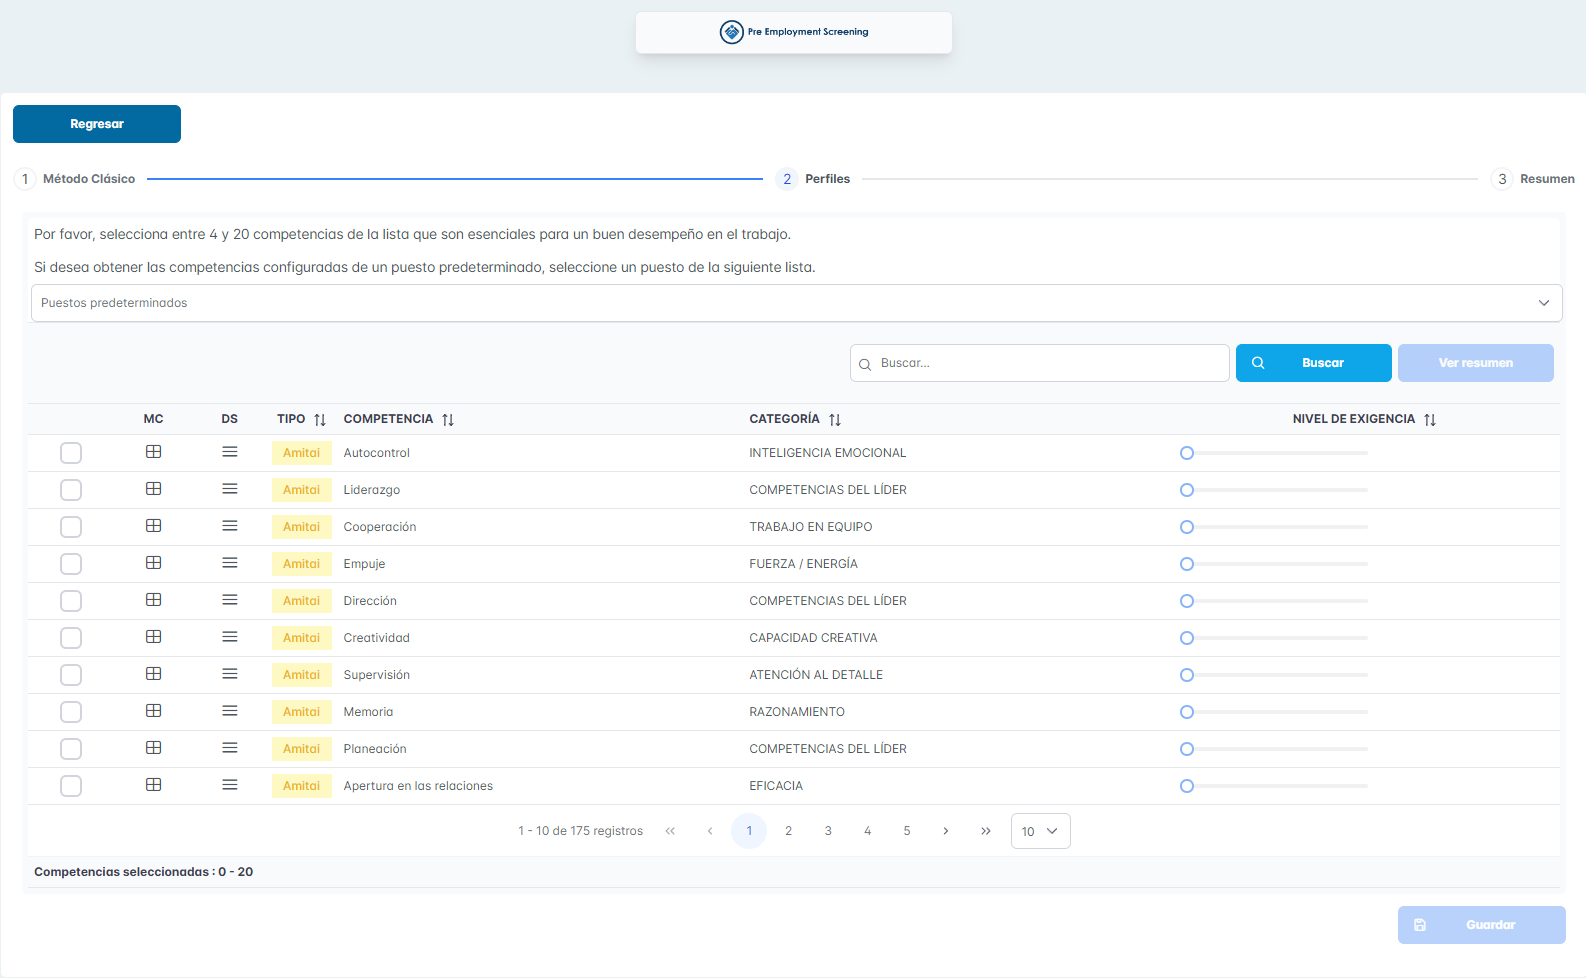The height and width of the screenshot is (978, 1586).
Task: Sort by Categoría column arrows
Action: click(x=835, y=420)
